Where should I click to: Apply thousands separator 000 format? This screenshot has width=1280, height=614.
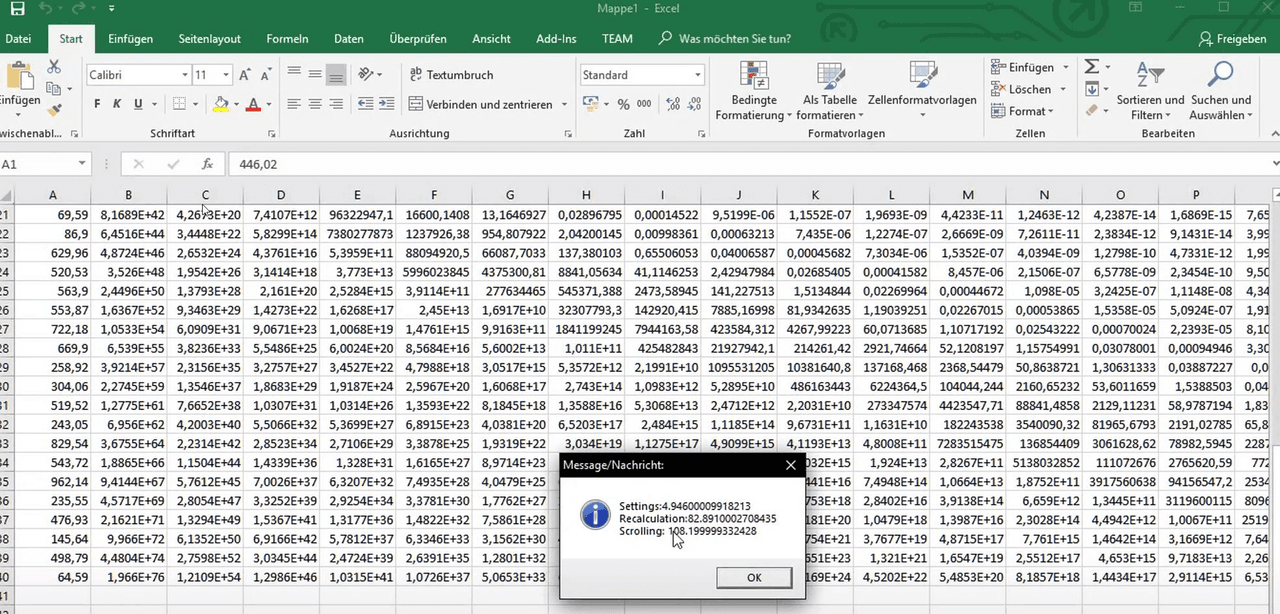(x=645, y=104)
